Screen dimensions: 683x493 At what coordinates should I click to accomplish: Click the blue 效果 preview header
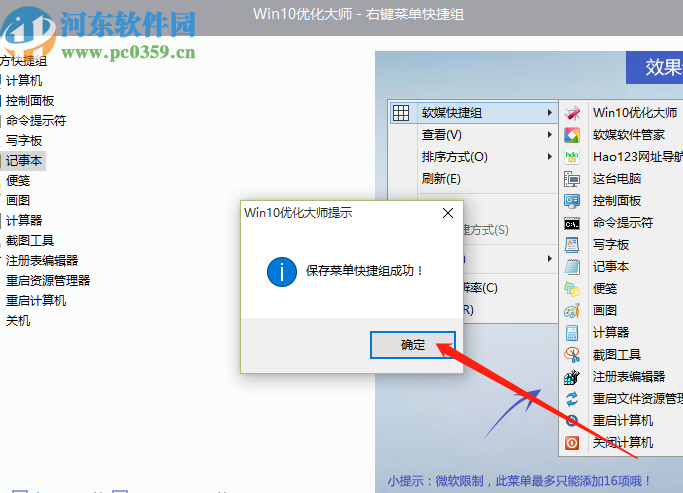click(655, 68)
